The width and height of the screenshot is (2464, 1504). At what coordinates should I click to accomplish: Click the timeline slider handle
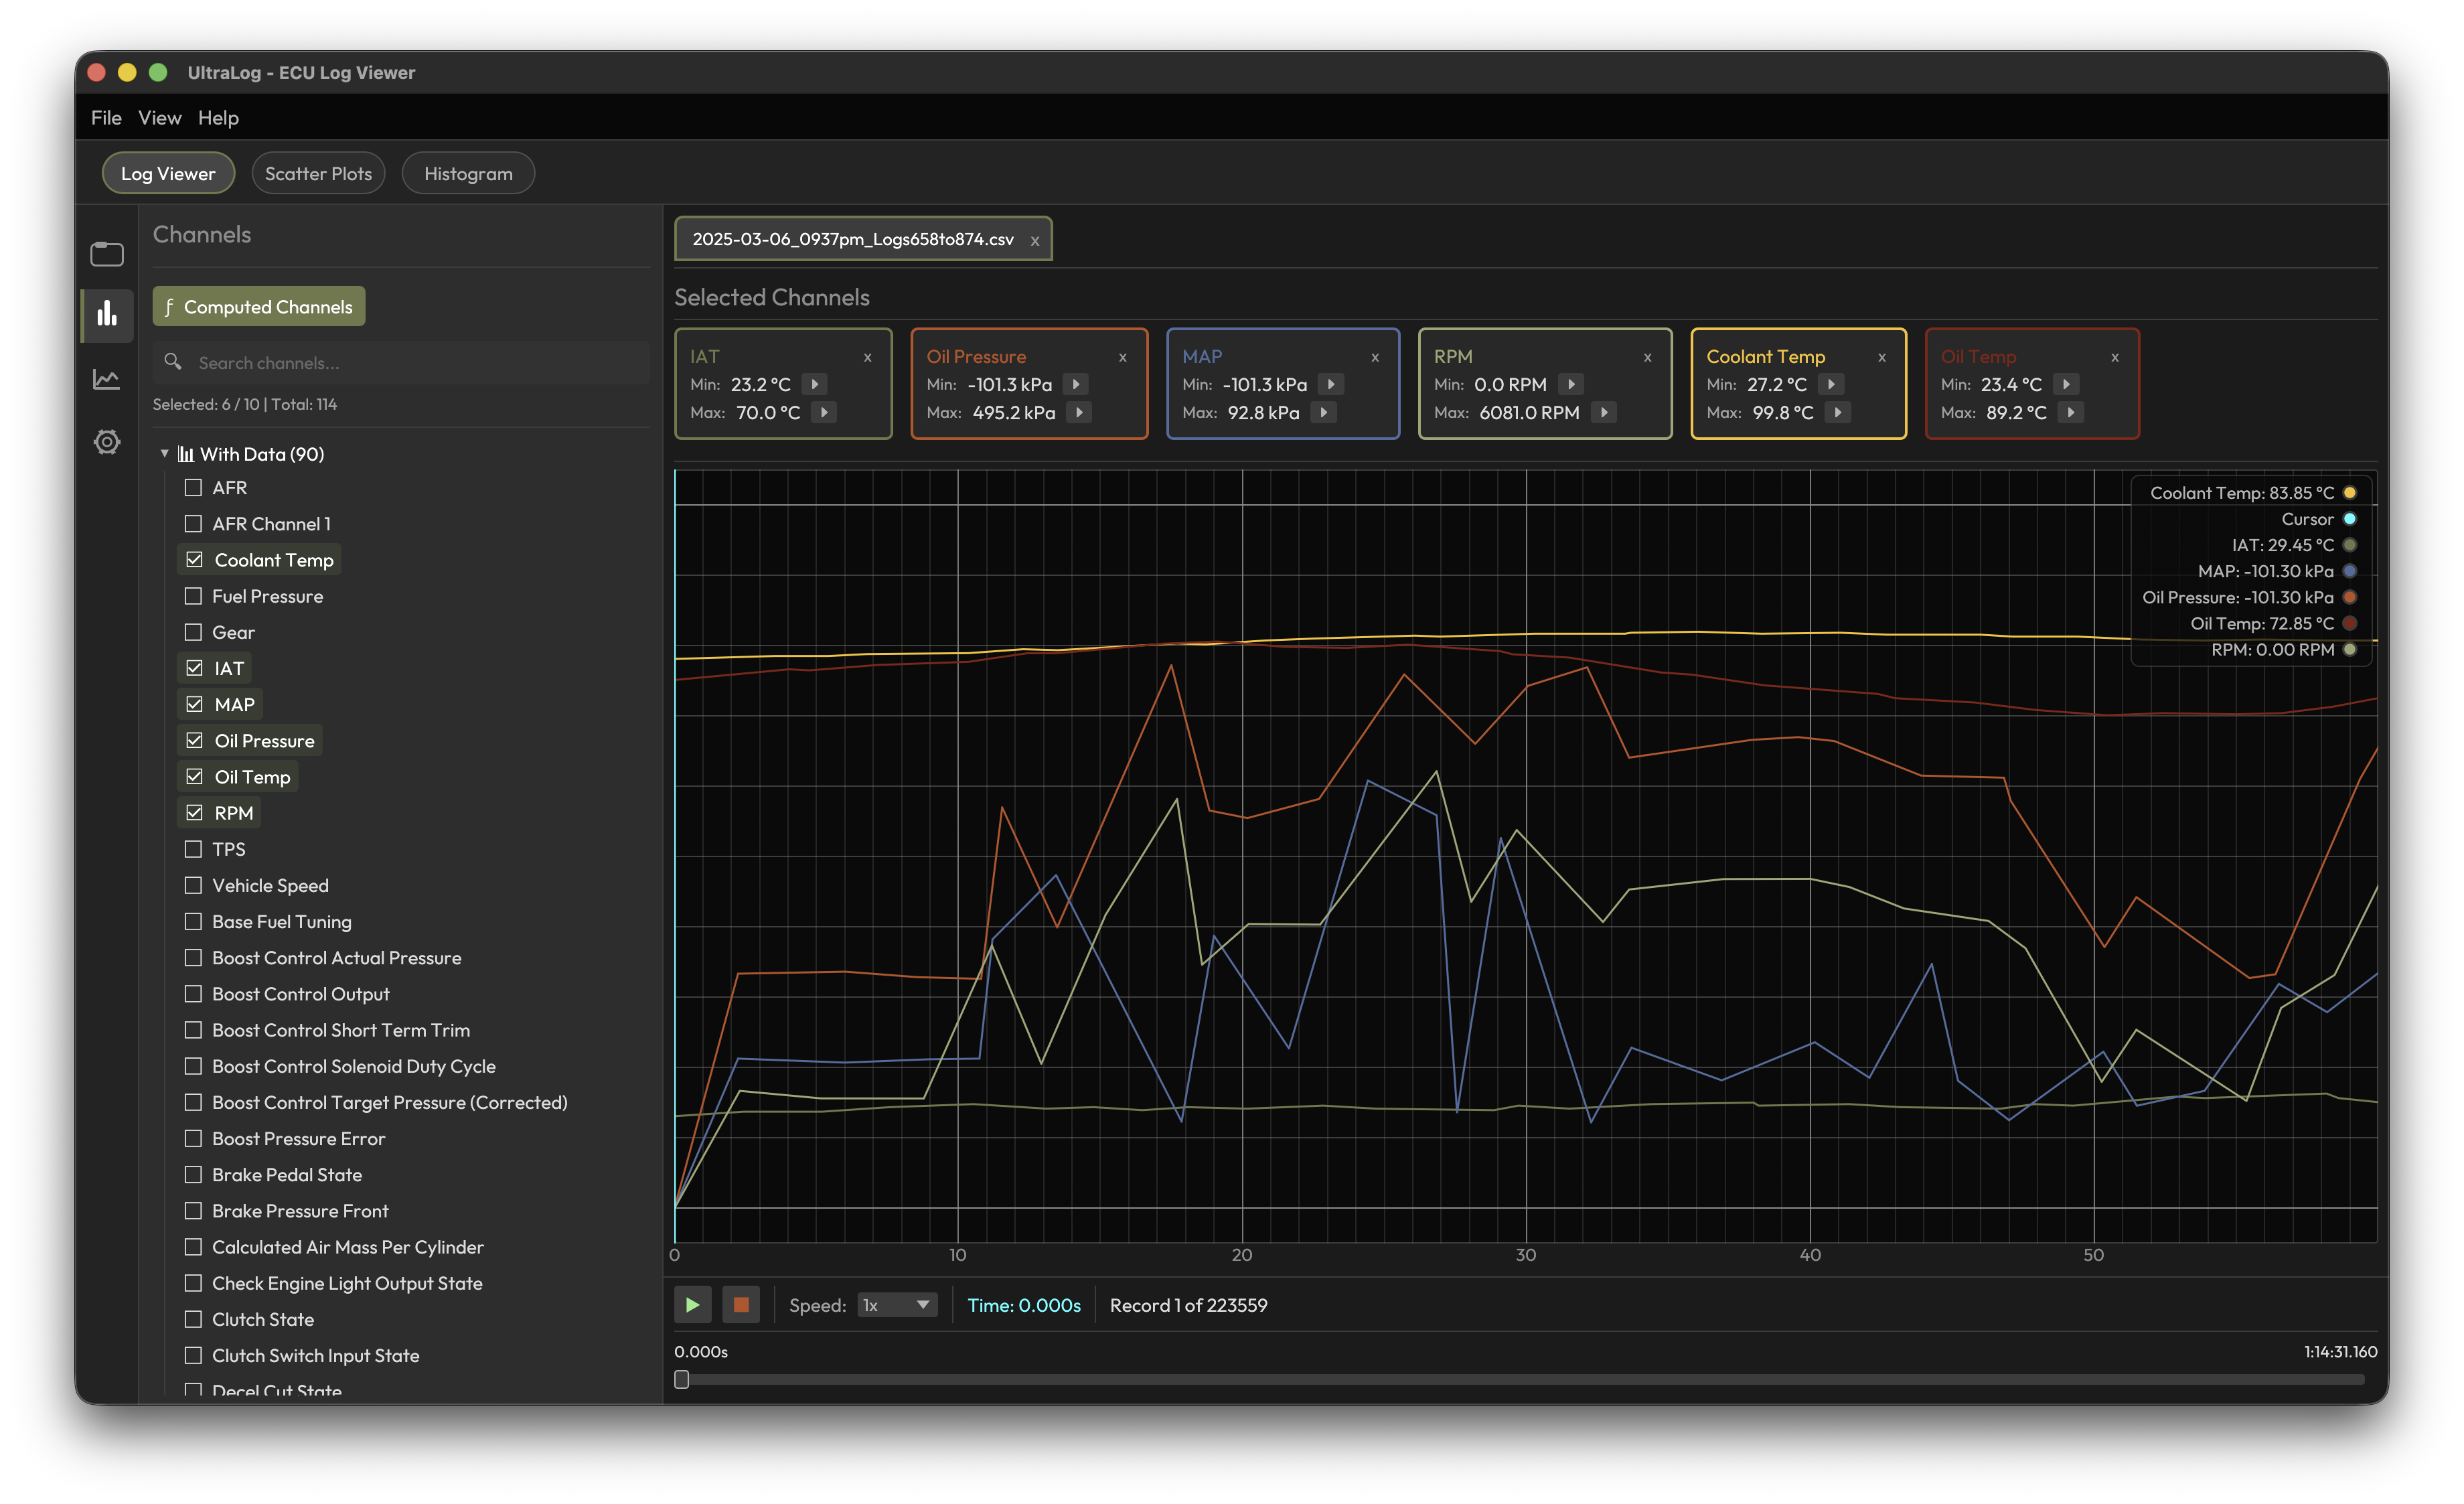tap(683, 1379)
